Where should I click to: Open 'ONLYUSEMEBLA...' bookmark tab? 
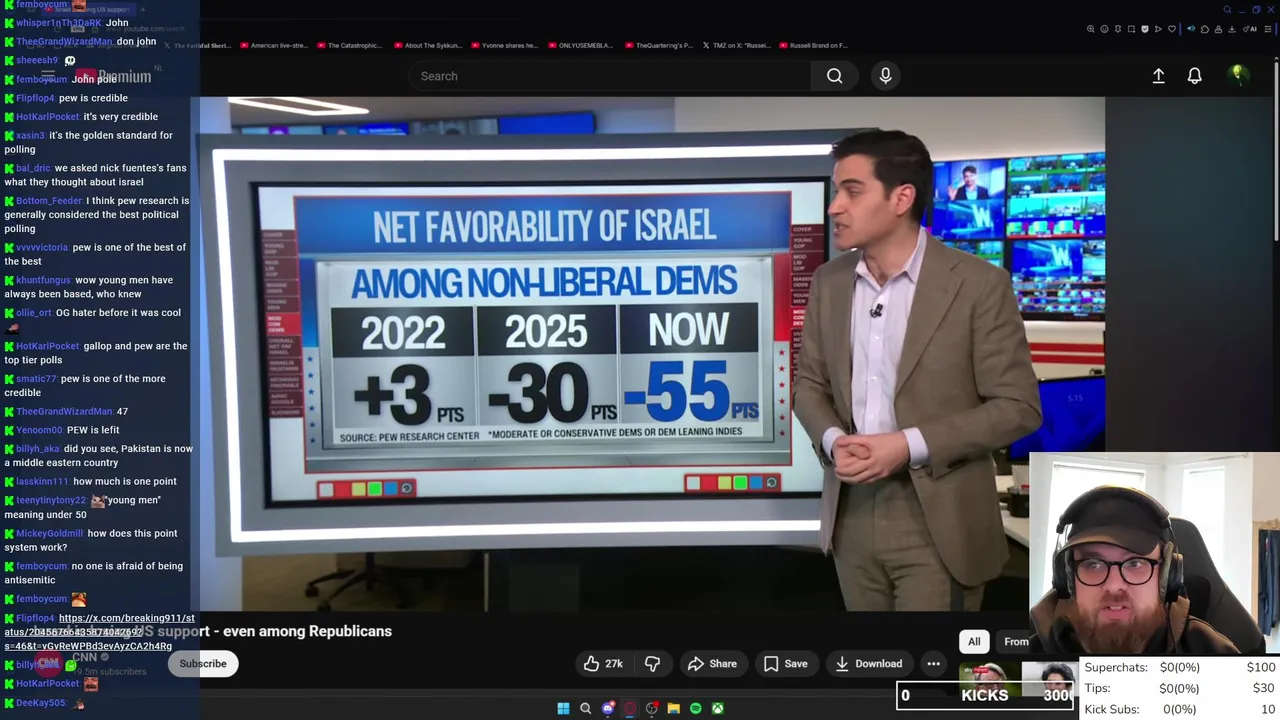point(579,45)
